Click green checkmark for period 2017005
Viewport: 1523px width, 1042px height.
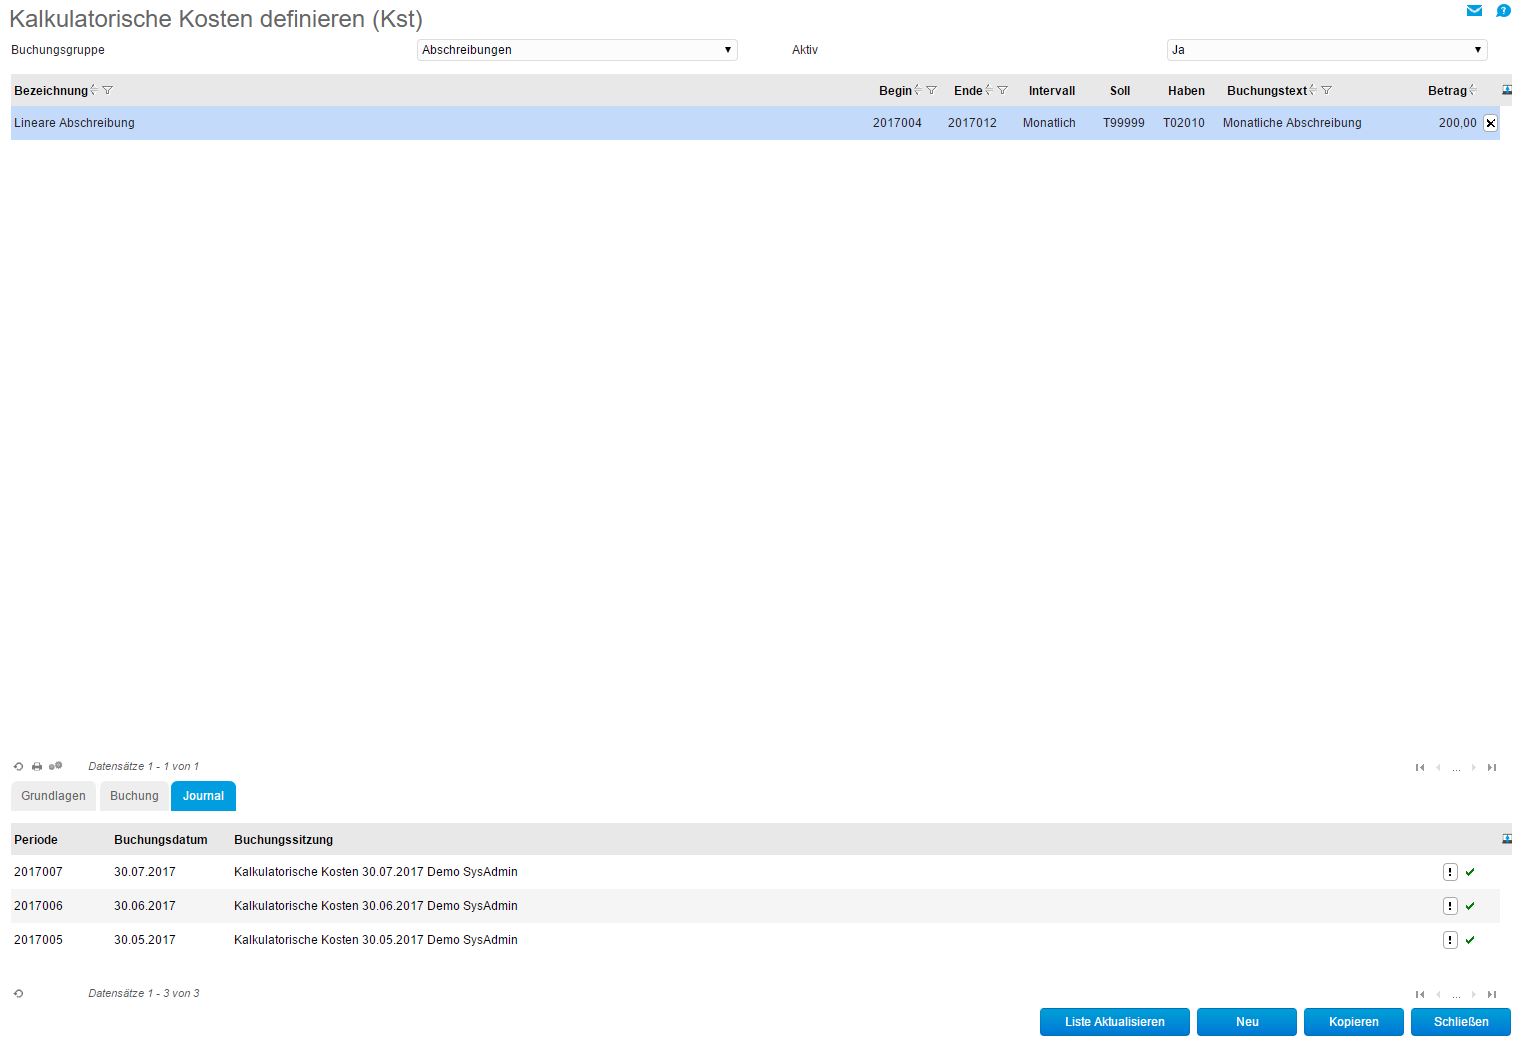pos(1470,940)
